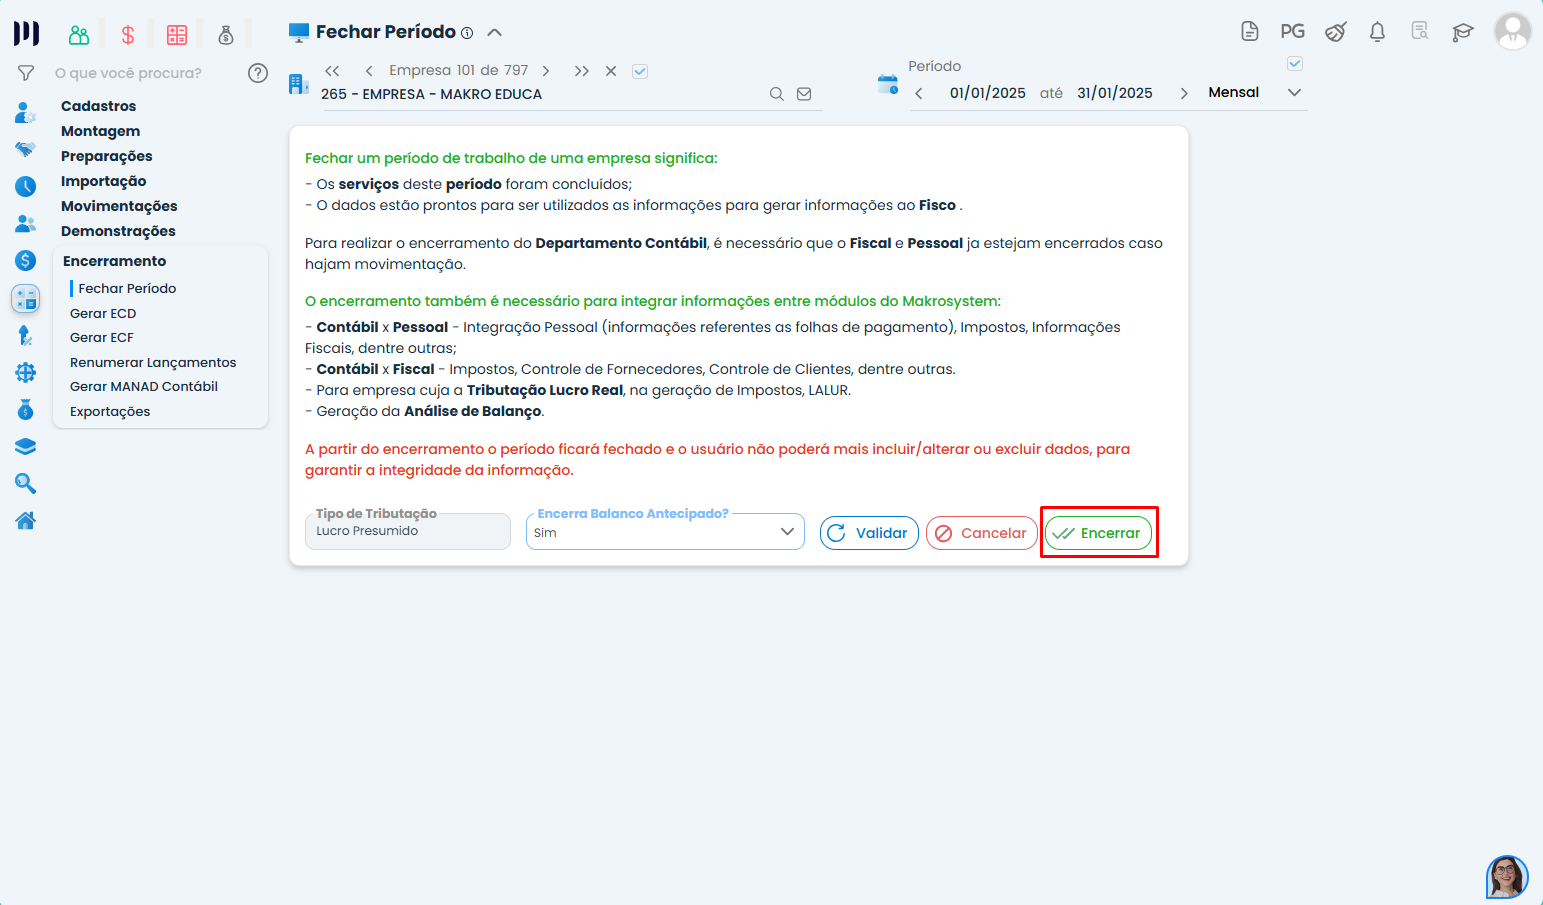
Task: Select the magnifying glass sidebar icon
Action: pyautogui.click(x=26, y=484)
